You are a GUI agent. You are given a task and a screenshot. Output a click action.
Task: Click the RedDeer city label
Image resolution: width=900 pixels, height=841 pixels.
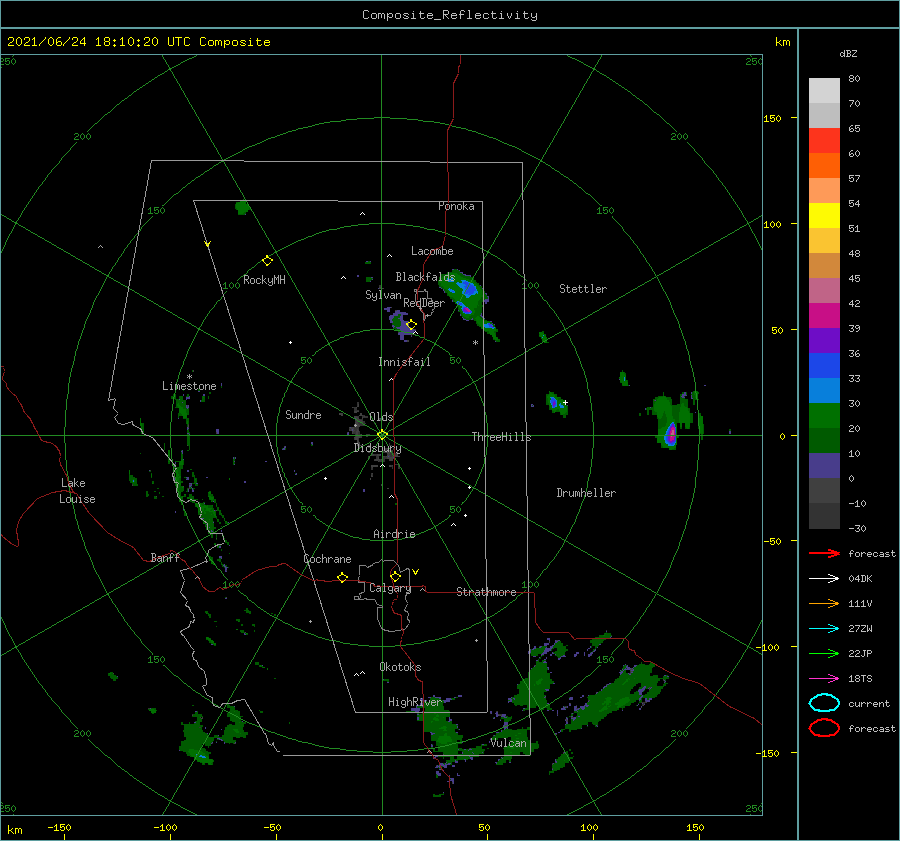[x=424, y=303]
